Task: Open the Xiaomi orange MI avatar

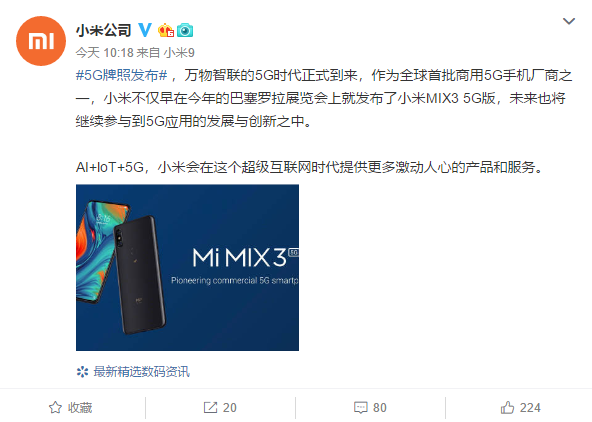Action: 41,41
